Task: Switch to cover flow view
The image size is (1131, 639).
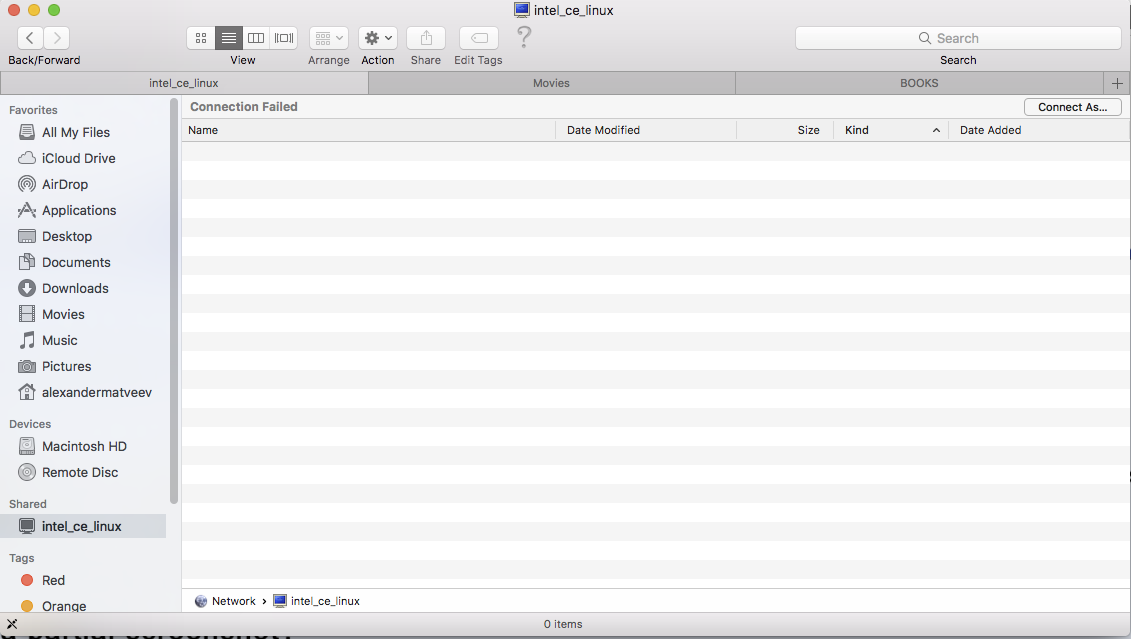Action: 283,38
